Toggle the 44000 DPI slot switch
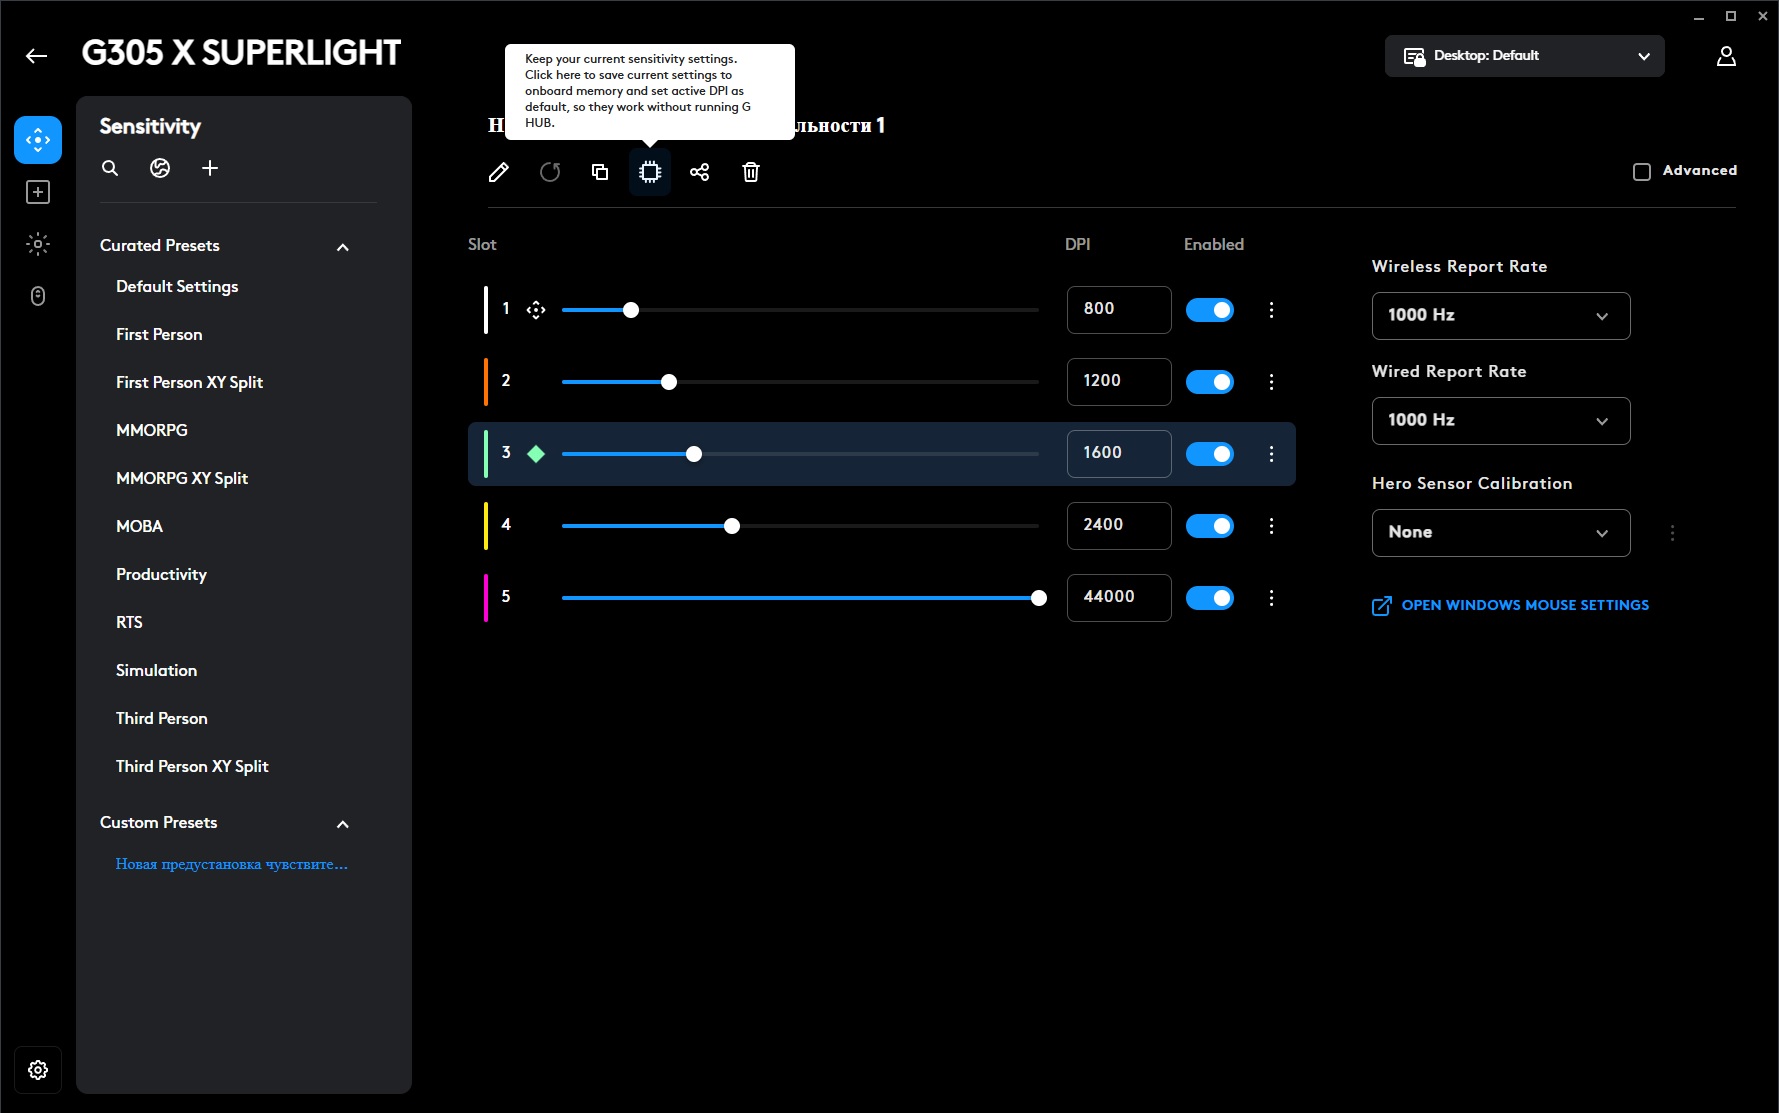 (x=1210, y=598)
